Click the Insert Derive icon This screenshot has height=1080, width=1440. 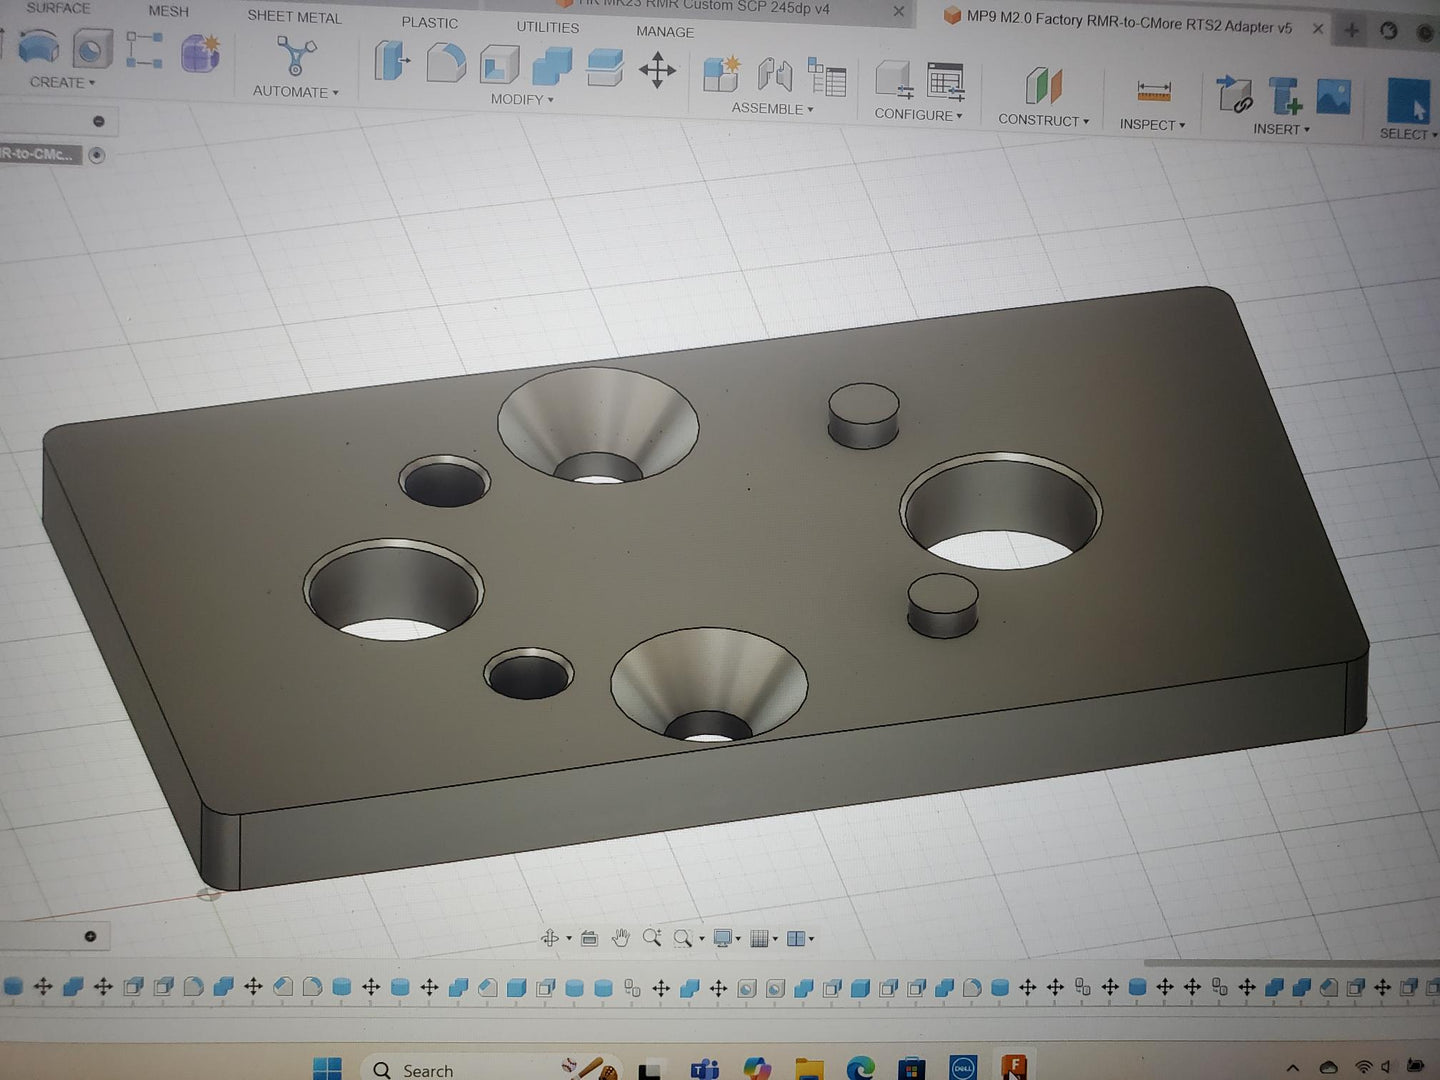point(1234,94)
